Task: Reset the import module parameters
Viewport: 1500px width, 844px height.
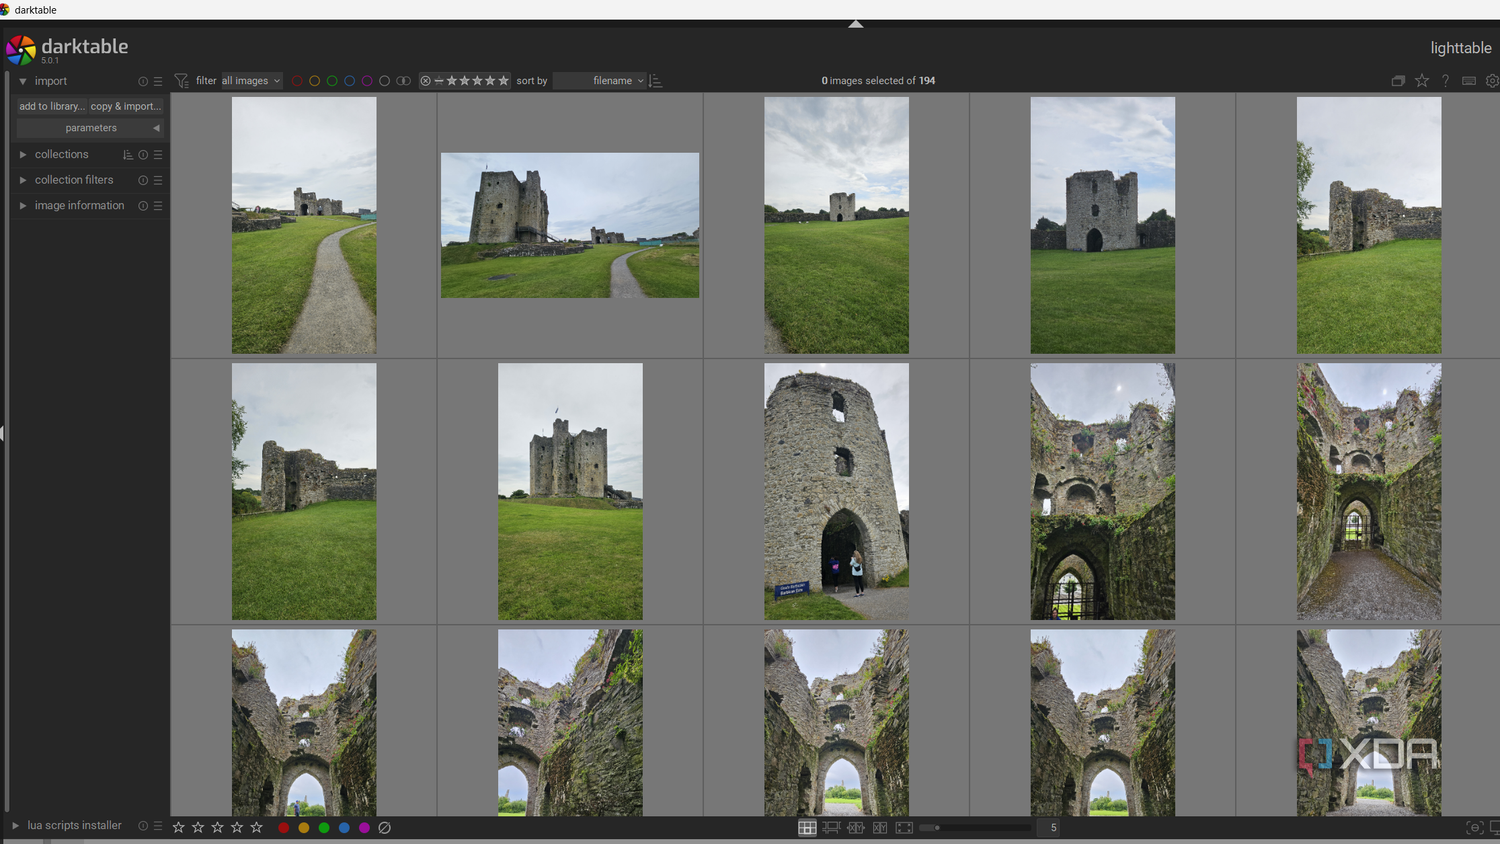Action: click(143, 81)
